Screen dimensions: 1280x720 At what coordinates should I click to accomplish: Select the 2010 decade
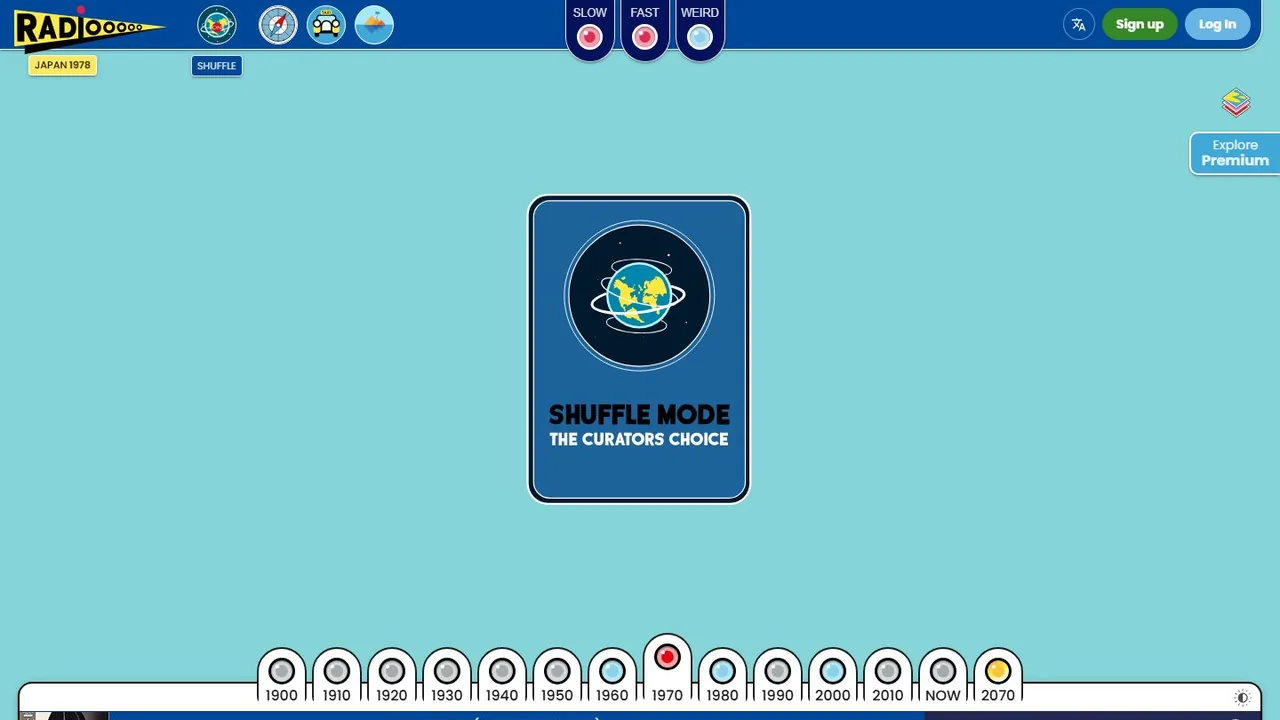(x=887, y=677)
